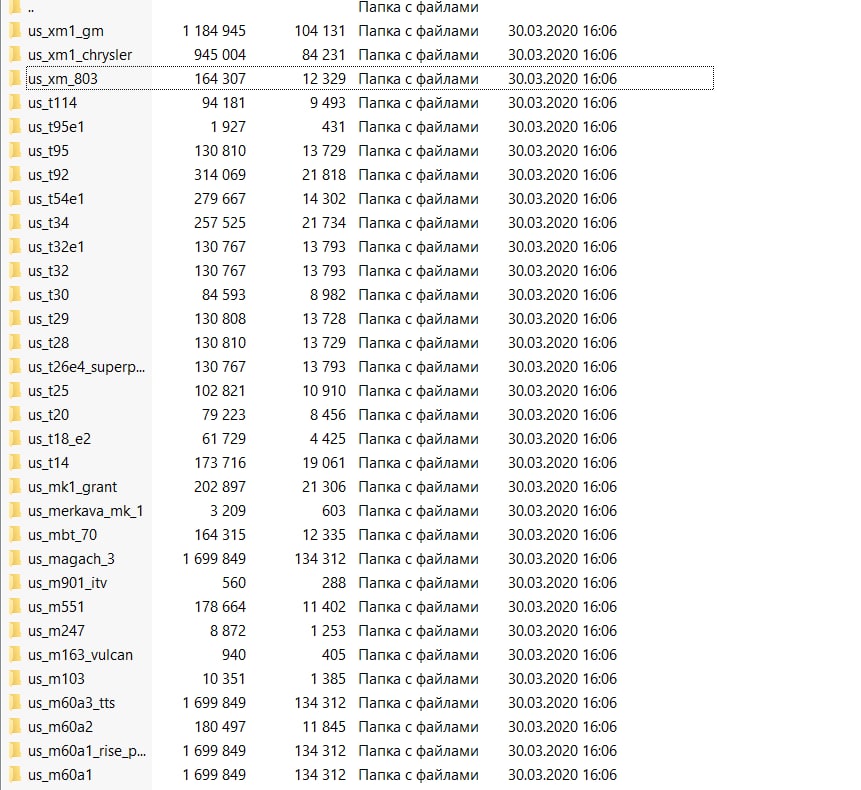This screenshot has height=790, width=861.
Task: Click the folder icon of us_m901_itv
Action: (15, 582)
